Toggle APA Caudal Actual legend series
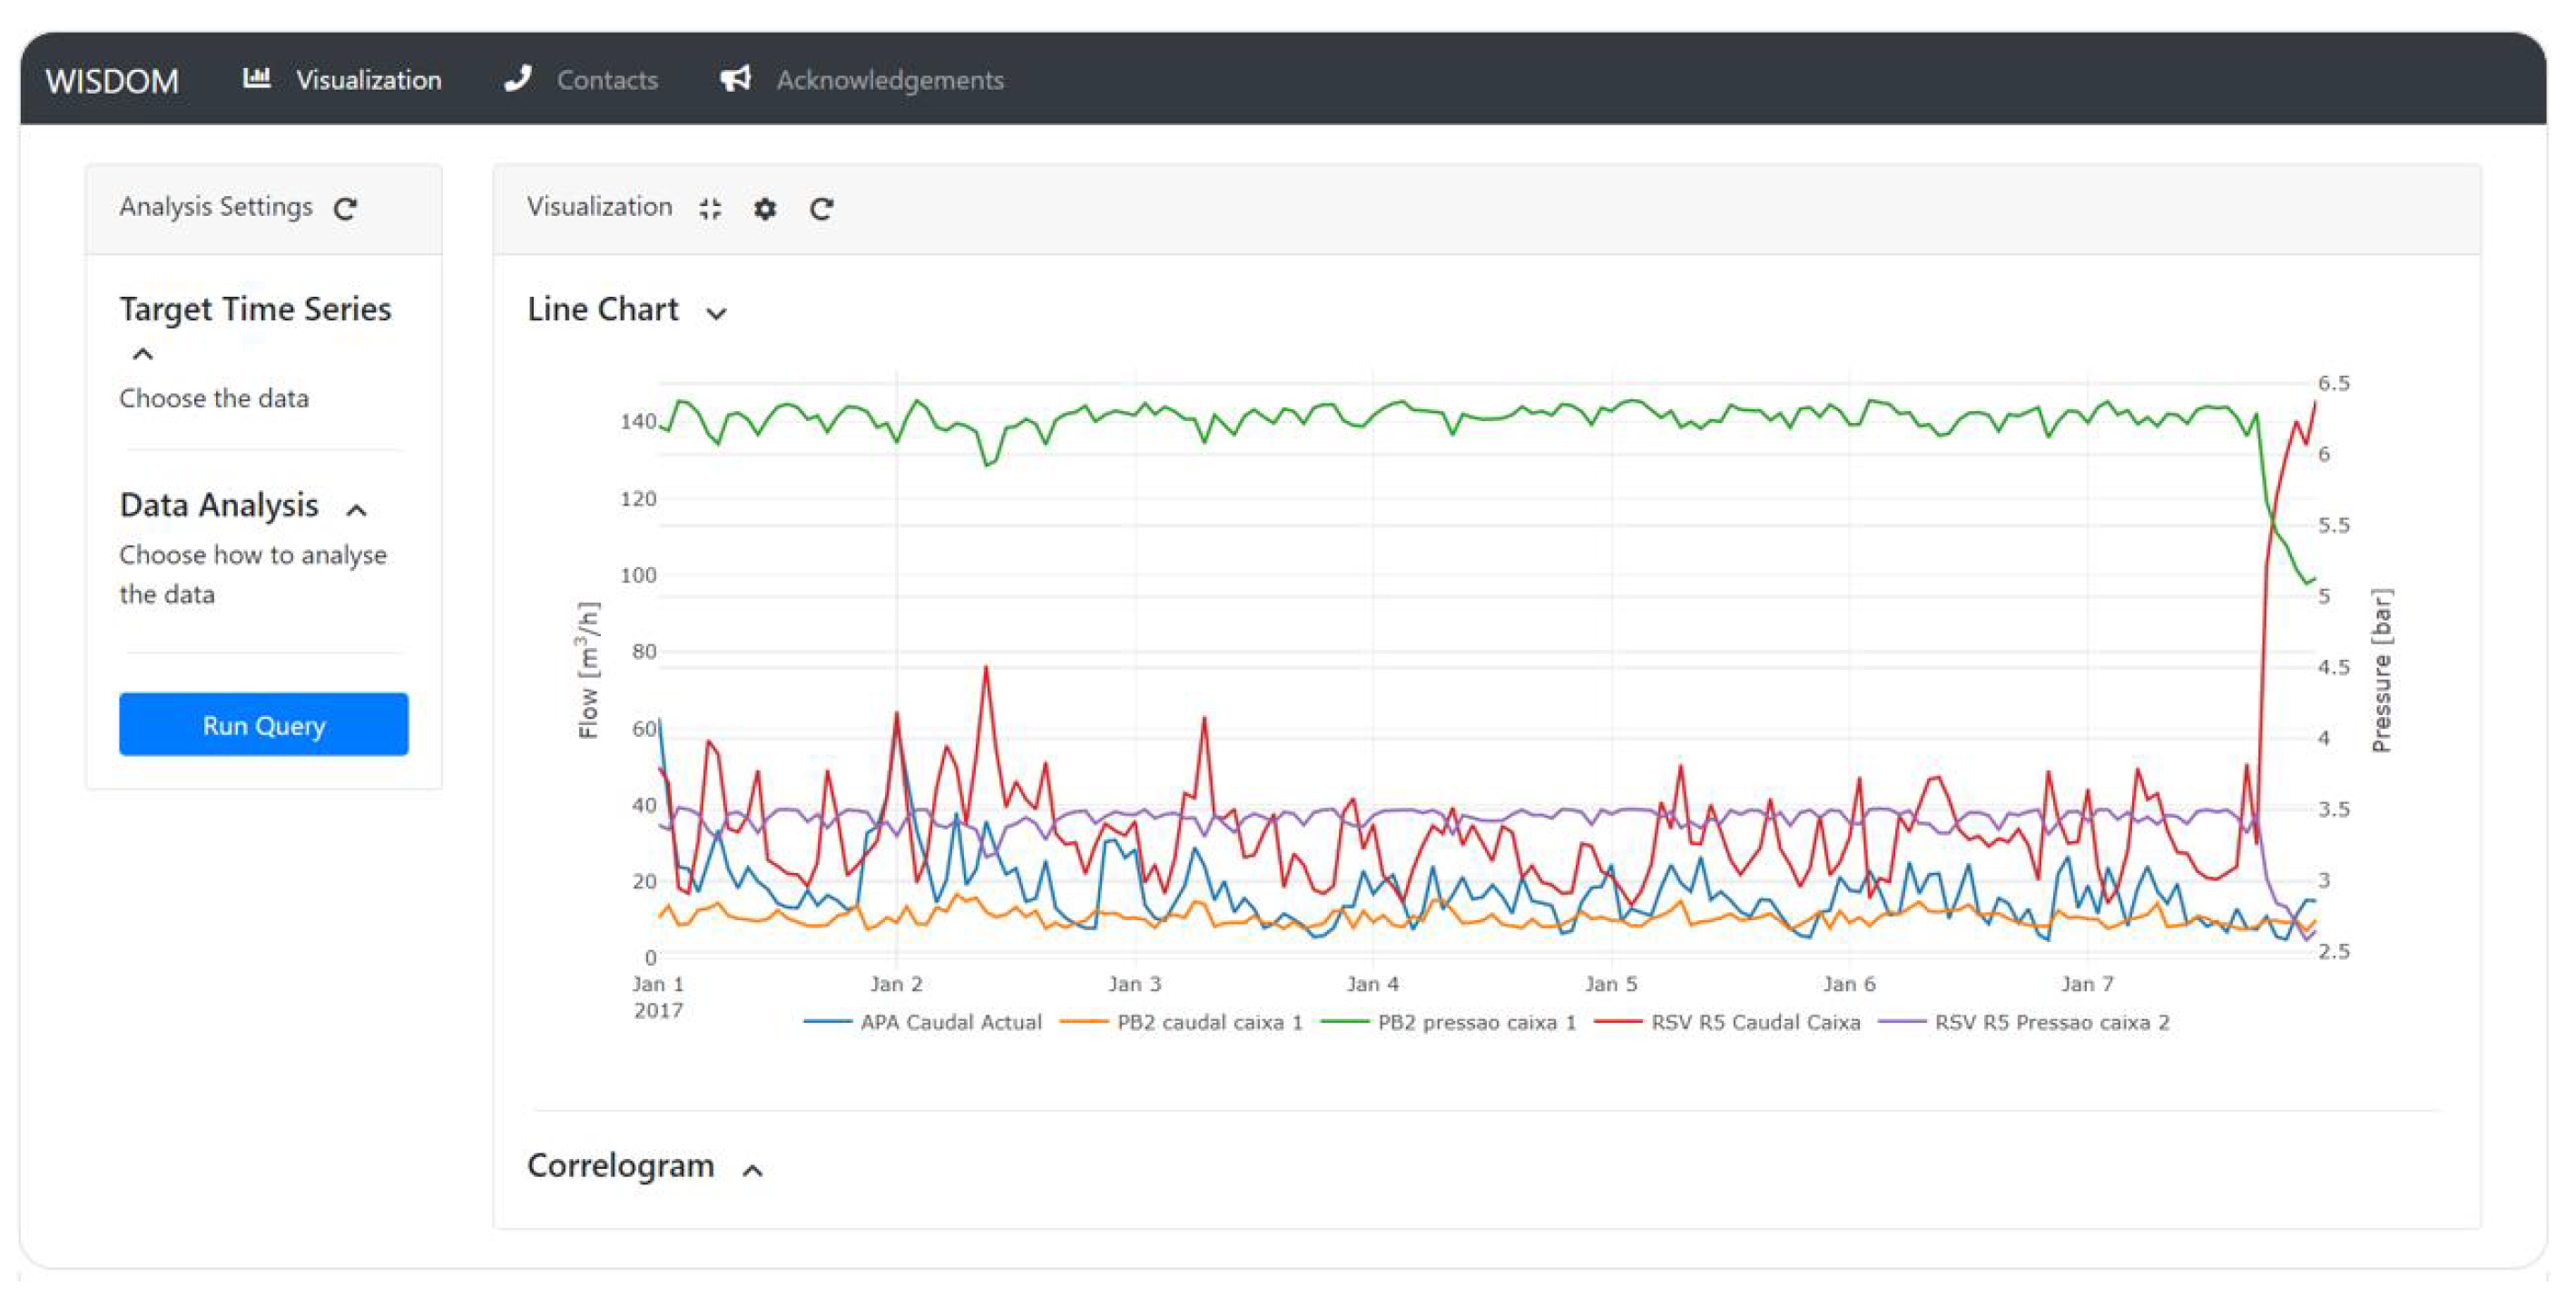The image size is (2576, 1305). pos(949,1022)
